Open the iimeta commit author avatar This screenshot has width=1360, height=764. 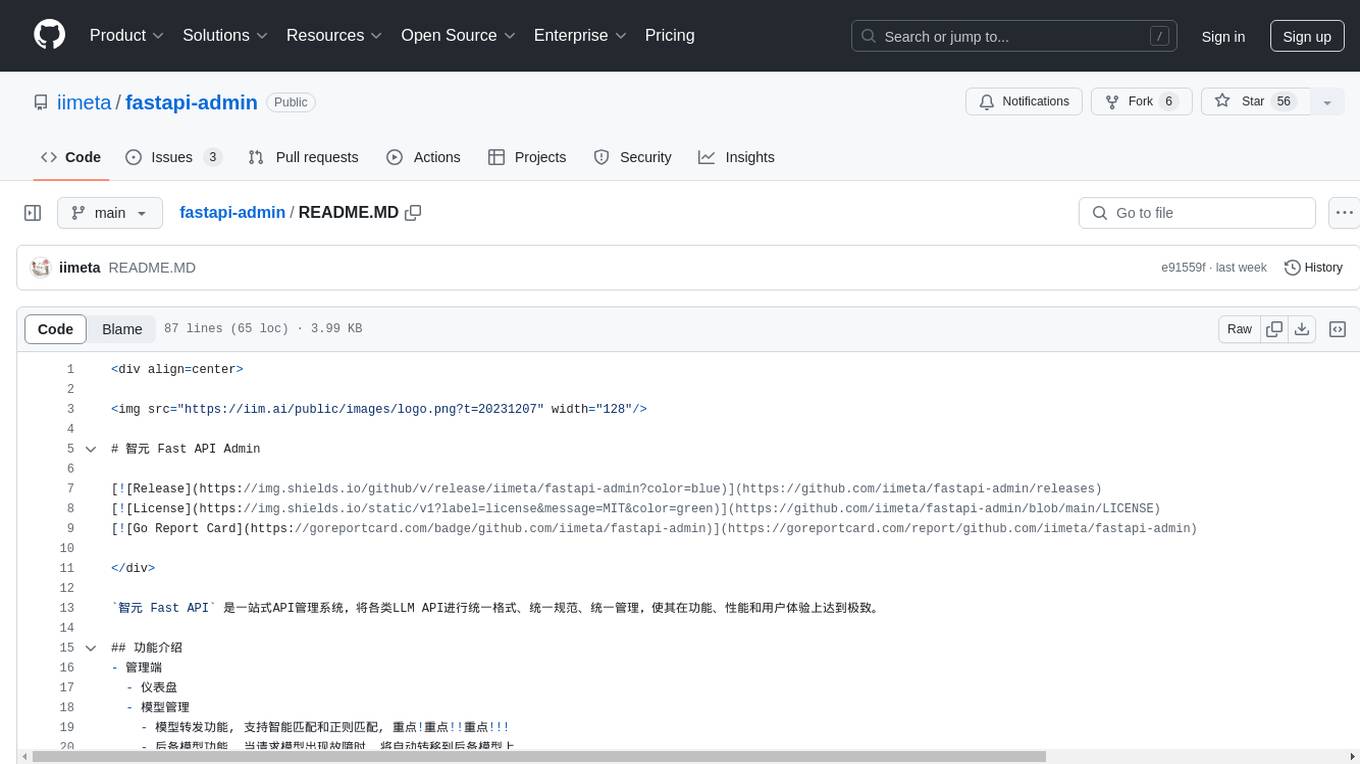(x=41, y=268)
